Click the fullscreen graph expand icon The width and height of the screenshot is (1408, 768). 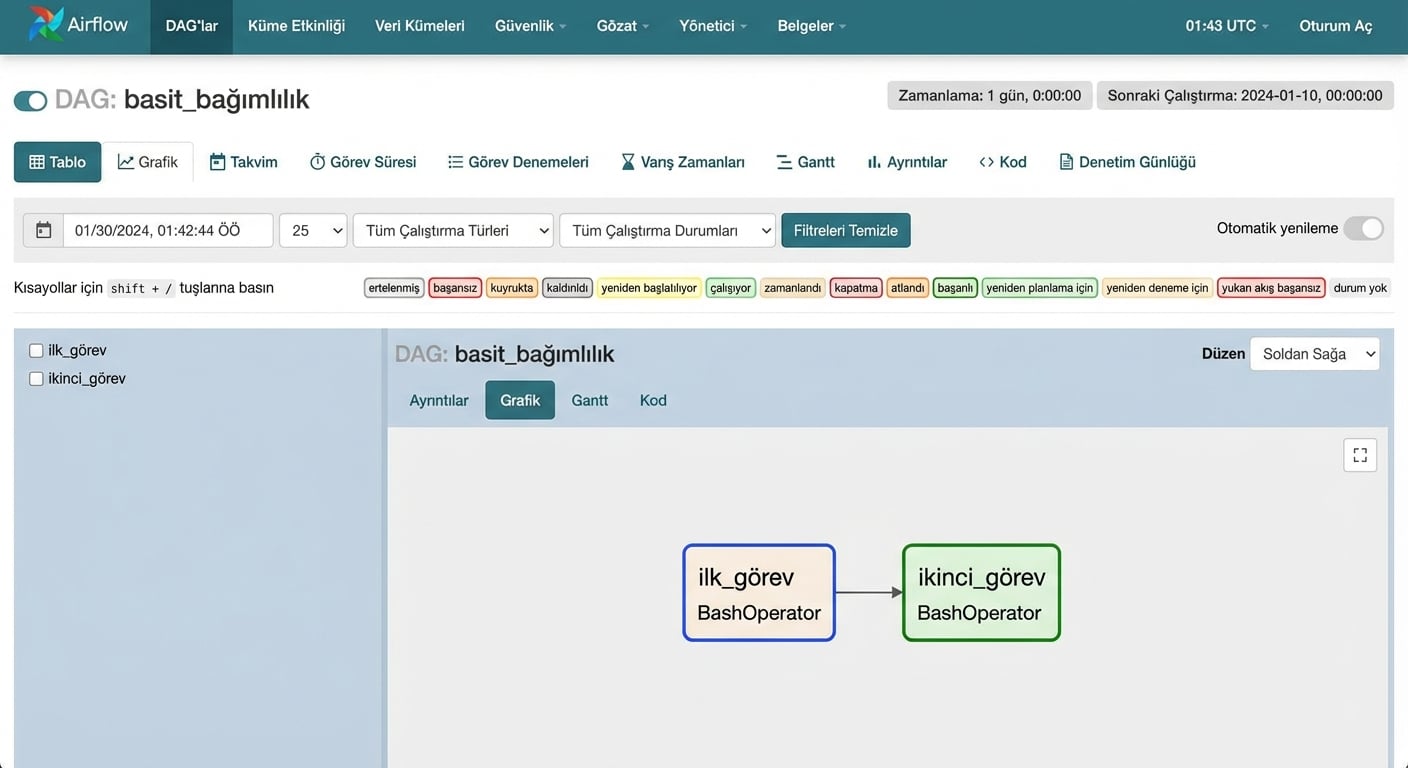(1360, 455)
